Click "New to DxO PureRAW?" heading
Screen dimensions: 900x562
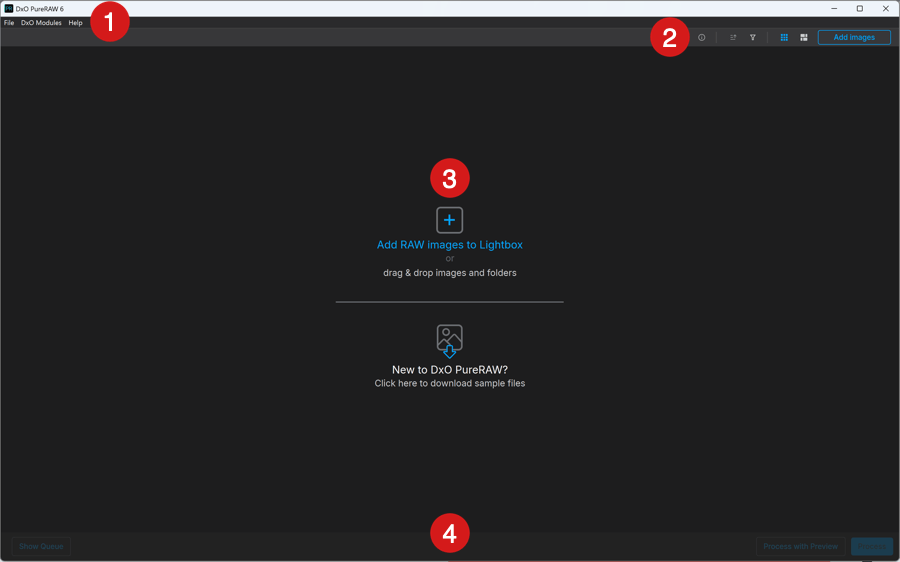(x=449, y=370)
